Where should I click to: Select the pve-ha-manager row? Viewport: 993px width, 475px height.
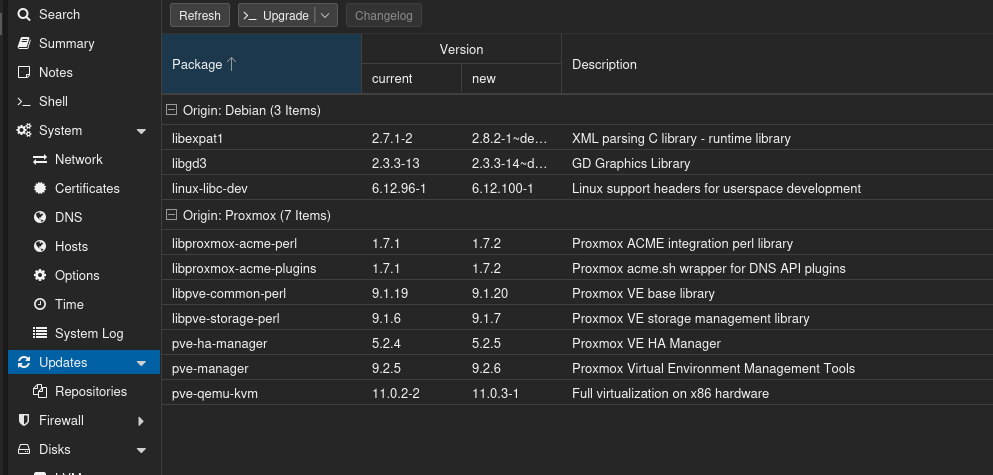click(578, 343)
